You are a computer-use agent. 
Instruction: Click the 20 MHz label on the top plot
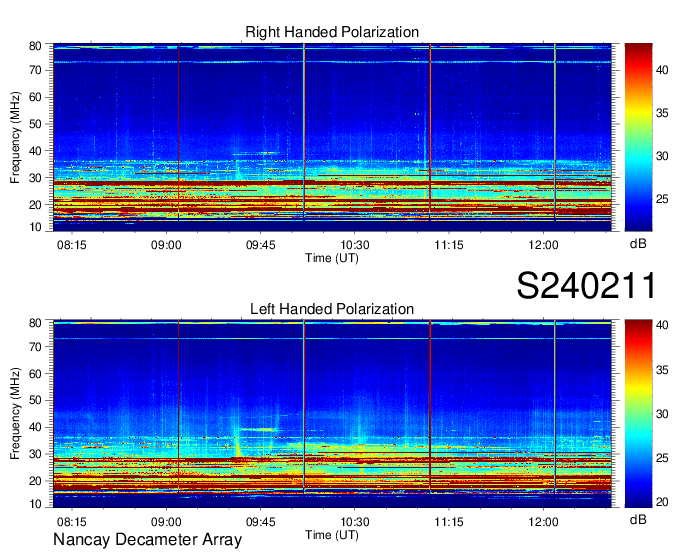pyautogui.click(x=35, y=205)
